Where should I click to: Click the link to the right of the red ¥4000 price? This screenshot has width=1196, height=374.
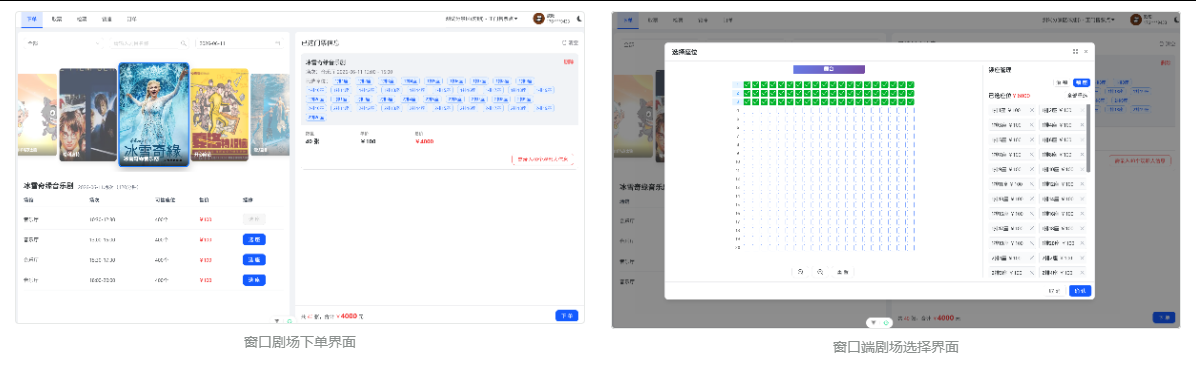point(1077,95)
